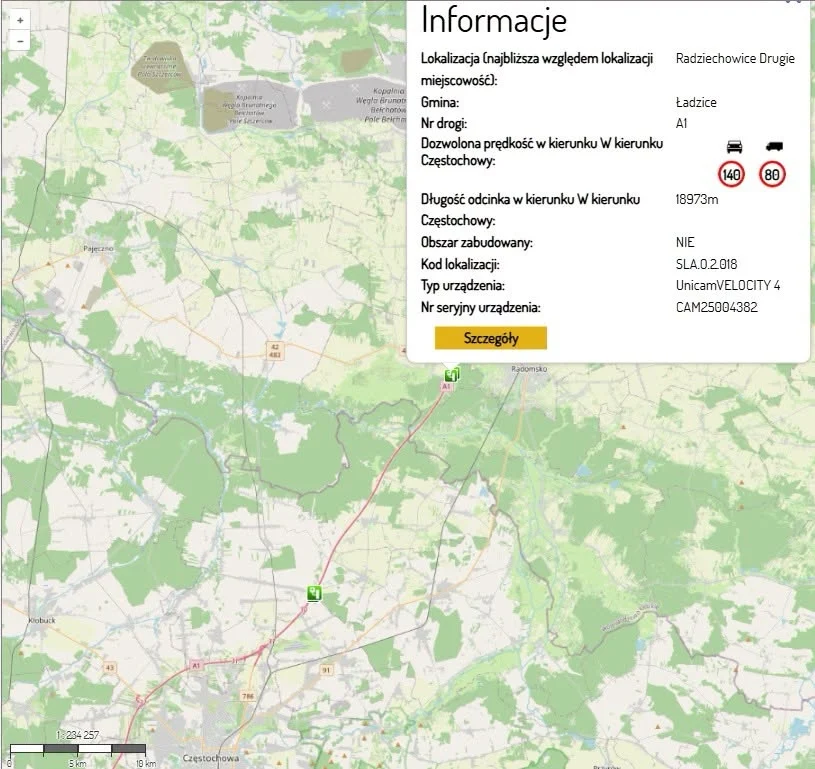Click the Pajęczno town label on map
This screenshot has height=769, width=815.
[x=98, y=249]
